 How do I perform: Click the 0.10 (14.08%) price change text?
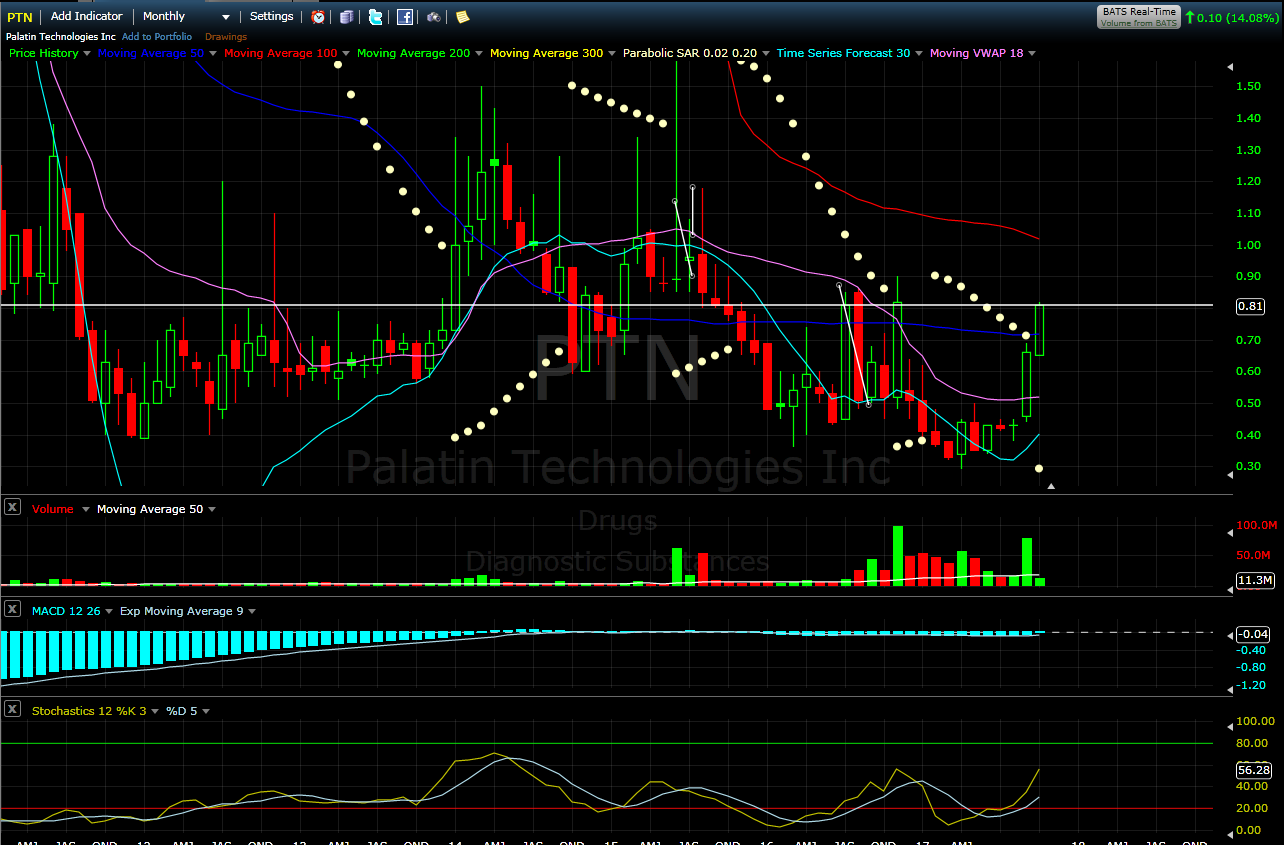tap(1238, 16)
